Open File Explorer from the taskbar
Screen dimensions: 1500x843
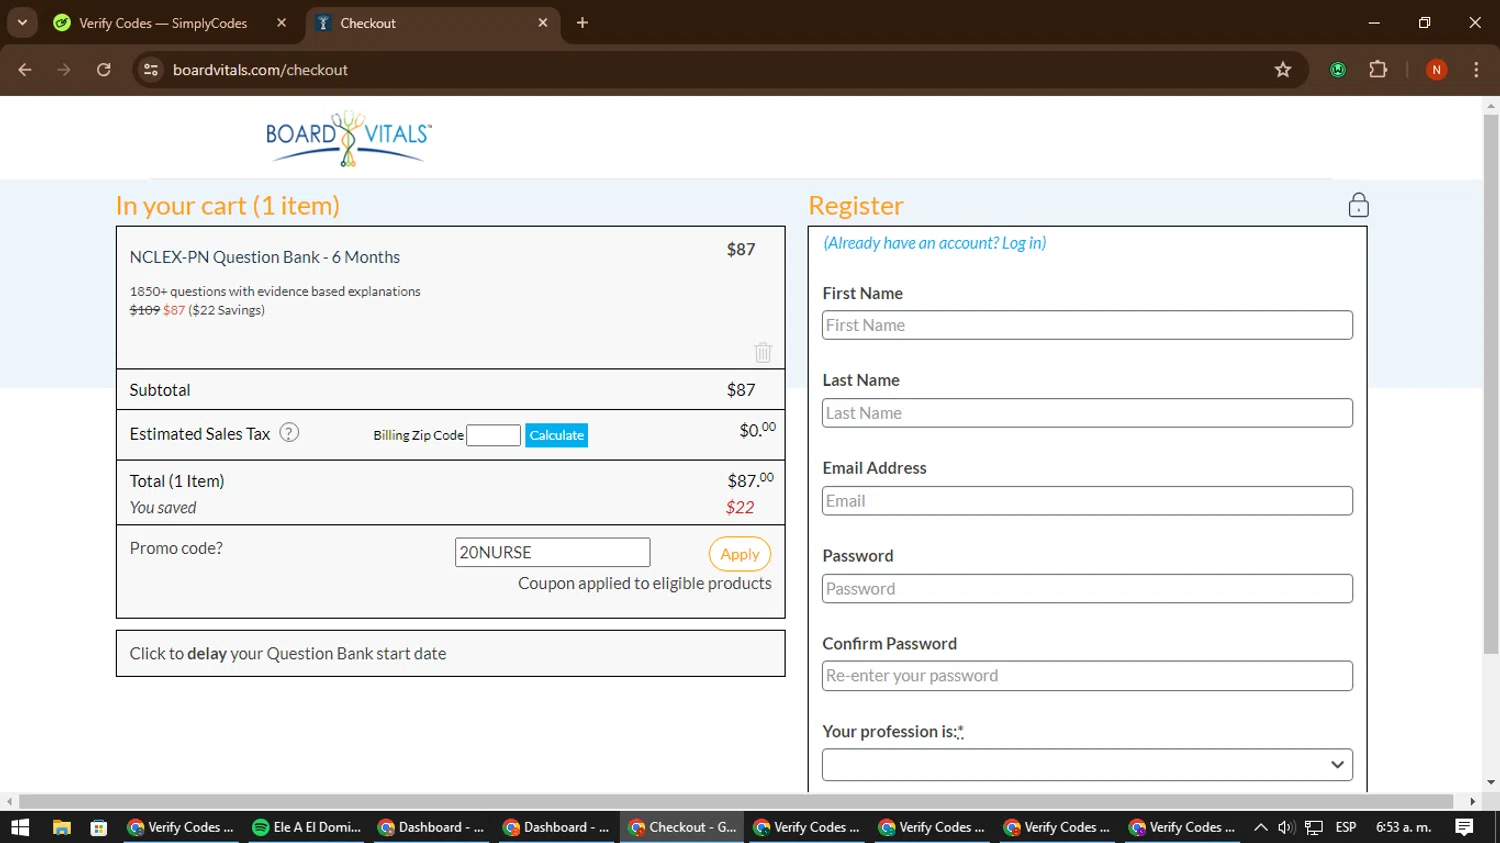pos(62,827)
